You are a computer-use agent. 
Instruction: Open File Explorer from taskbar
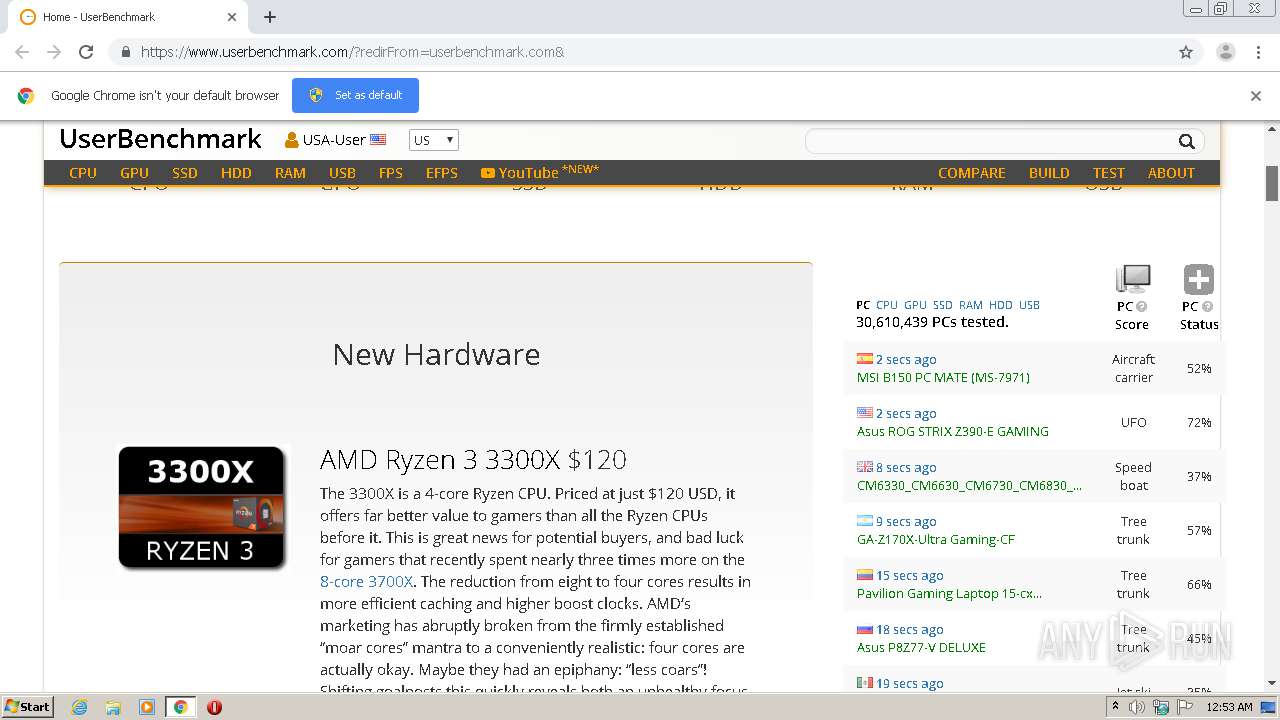(x=113, y=707)
